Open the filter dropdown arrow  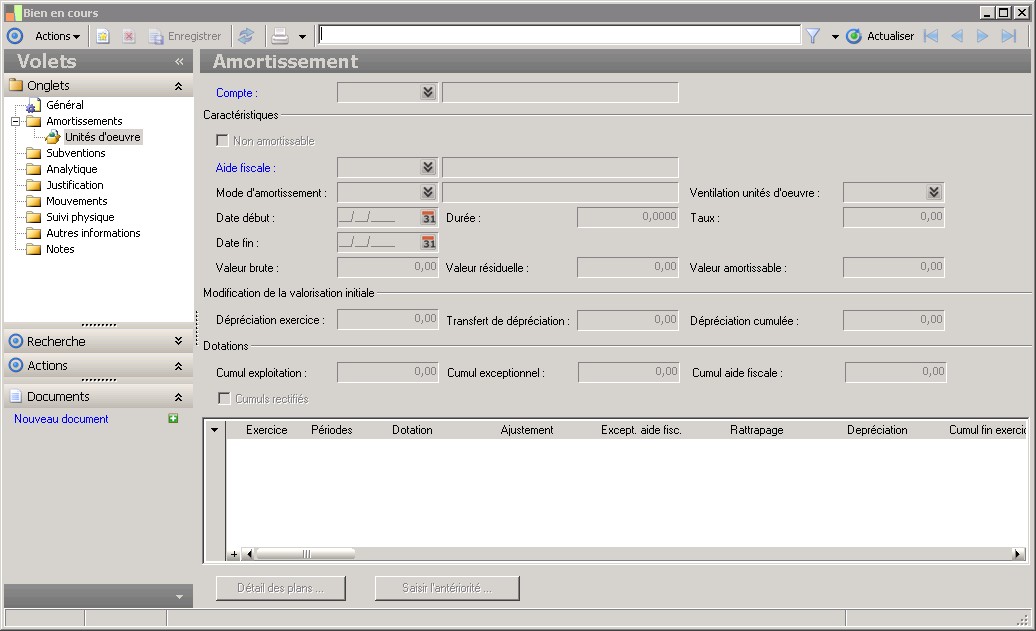tap(835, 37)
